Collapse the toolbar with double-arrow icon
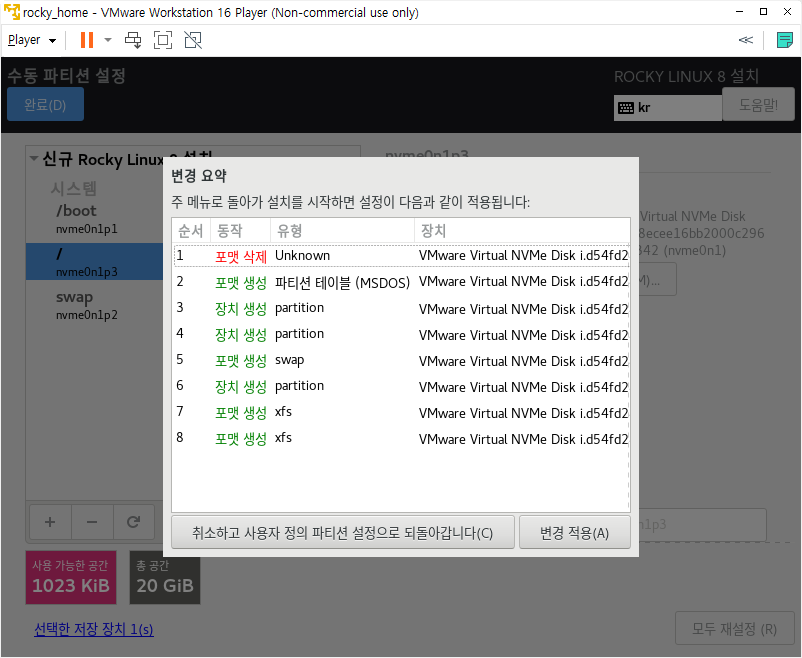The image size is (802, 658). pos(746,40)
